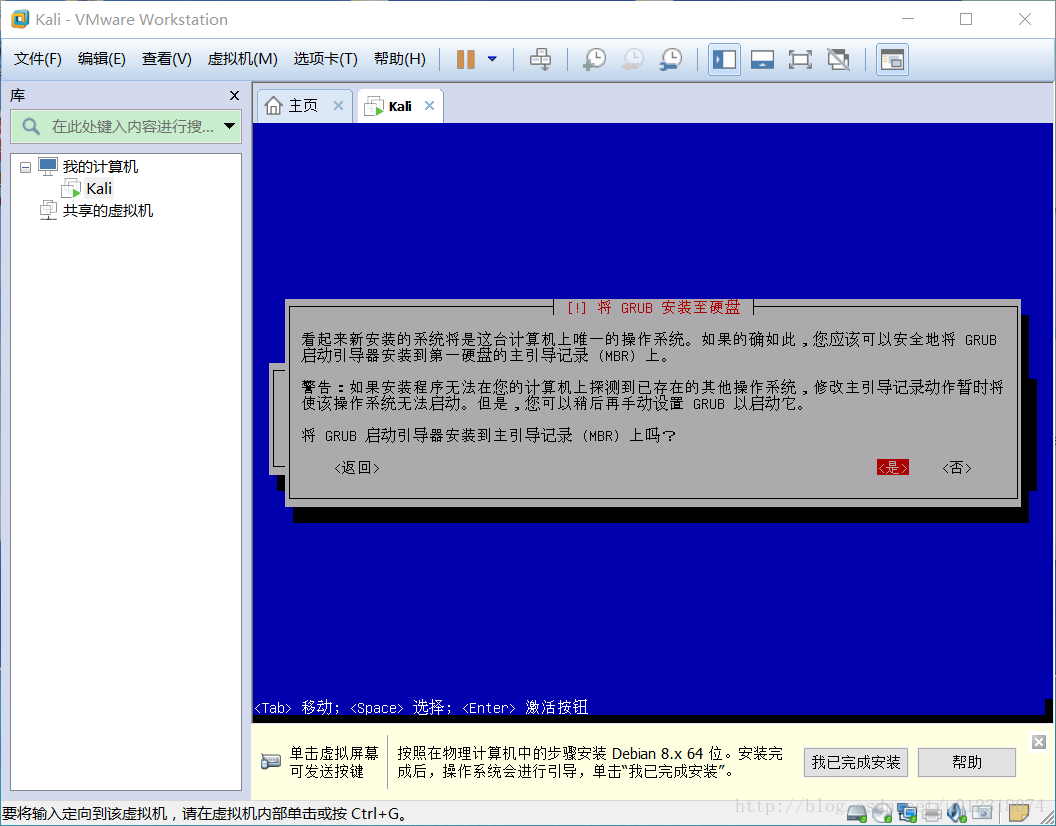Click the network adapter status icon

(x=906, y=814)
